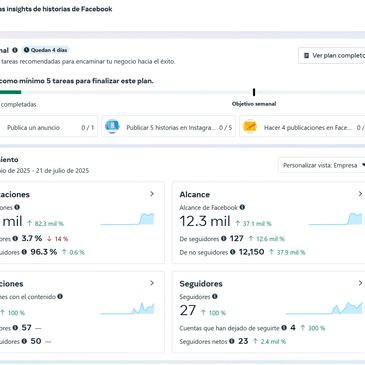This screenshot has height=365, width=365.
Task: Click the info icon left of 96.3 %
Action: [x=24, y=252]
